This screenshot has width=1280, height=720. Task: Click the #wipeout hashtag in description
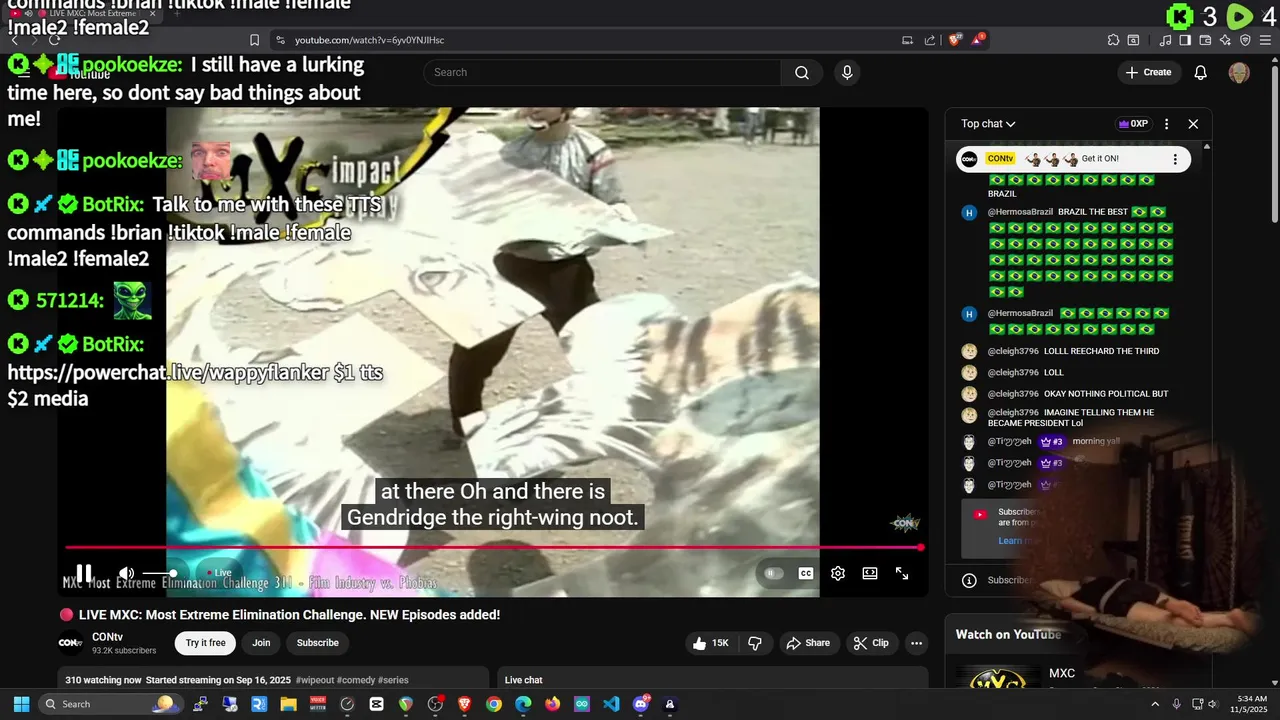pos(315,680)
